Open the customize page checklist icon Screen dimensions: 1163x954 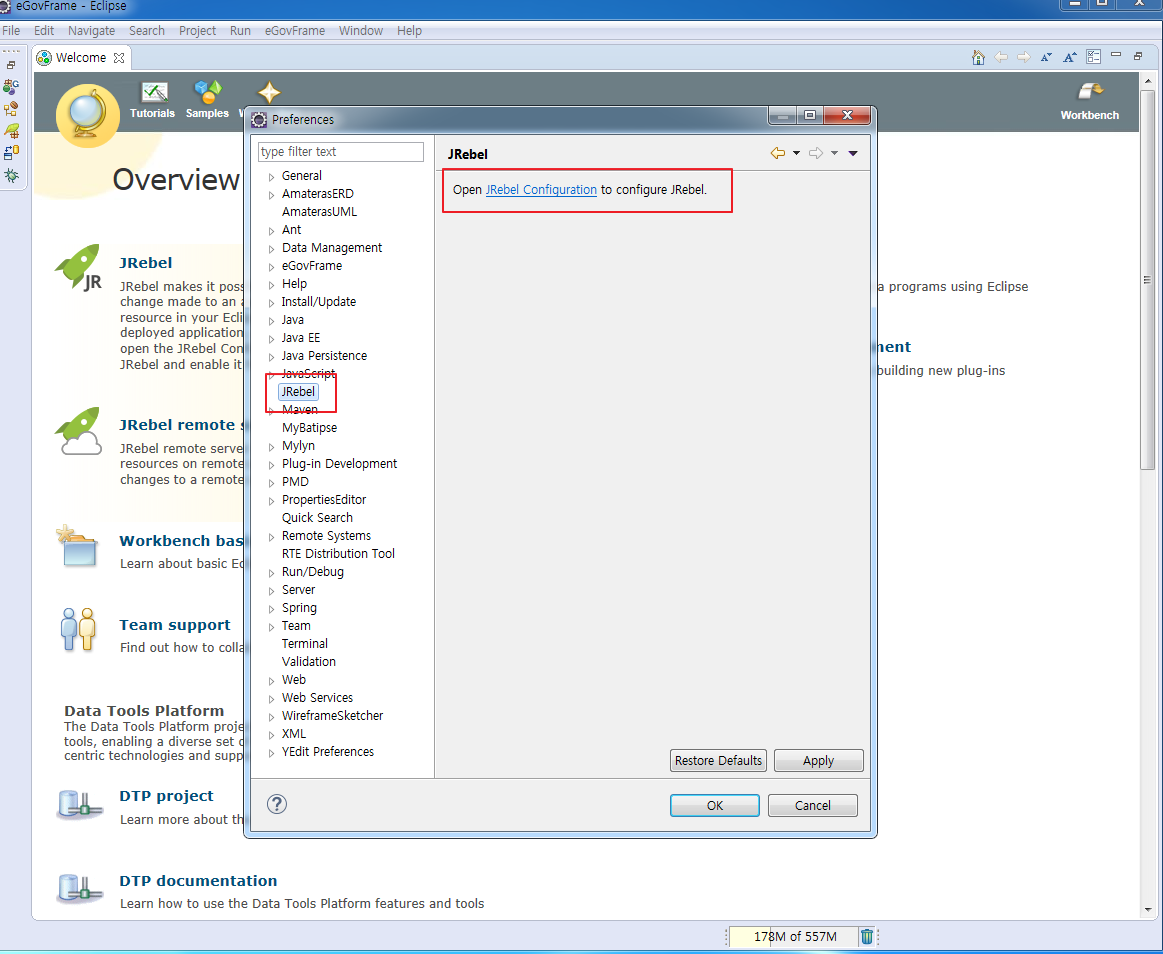coord(1093,57)
